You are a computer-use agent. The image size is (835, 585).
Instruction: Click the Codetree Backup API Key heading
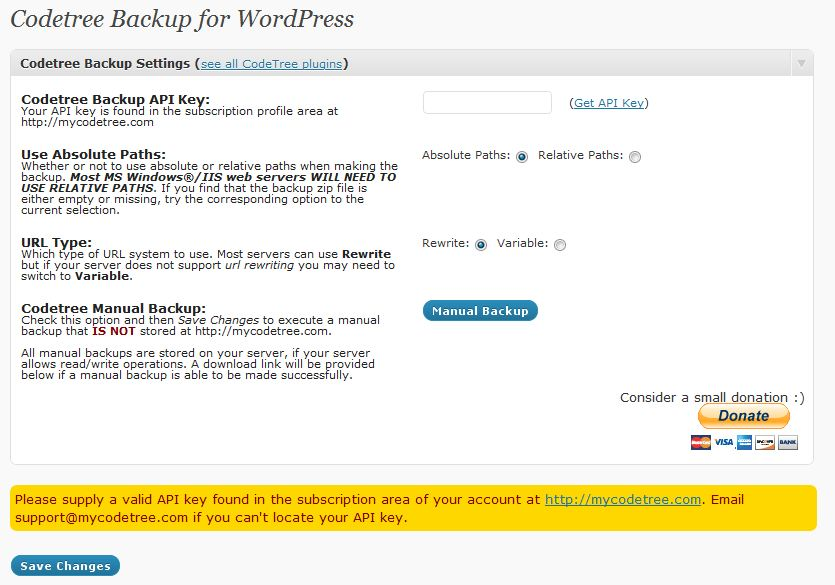(116, 100)
